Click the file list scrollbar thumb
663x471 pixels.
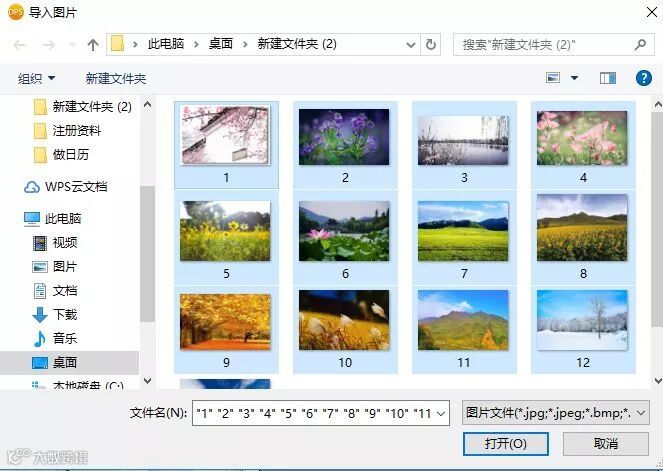[658, 220]
